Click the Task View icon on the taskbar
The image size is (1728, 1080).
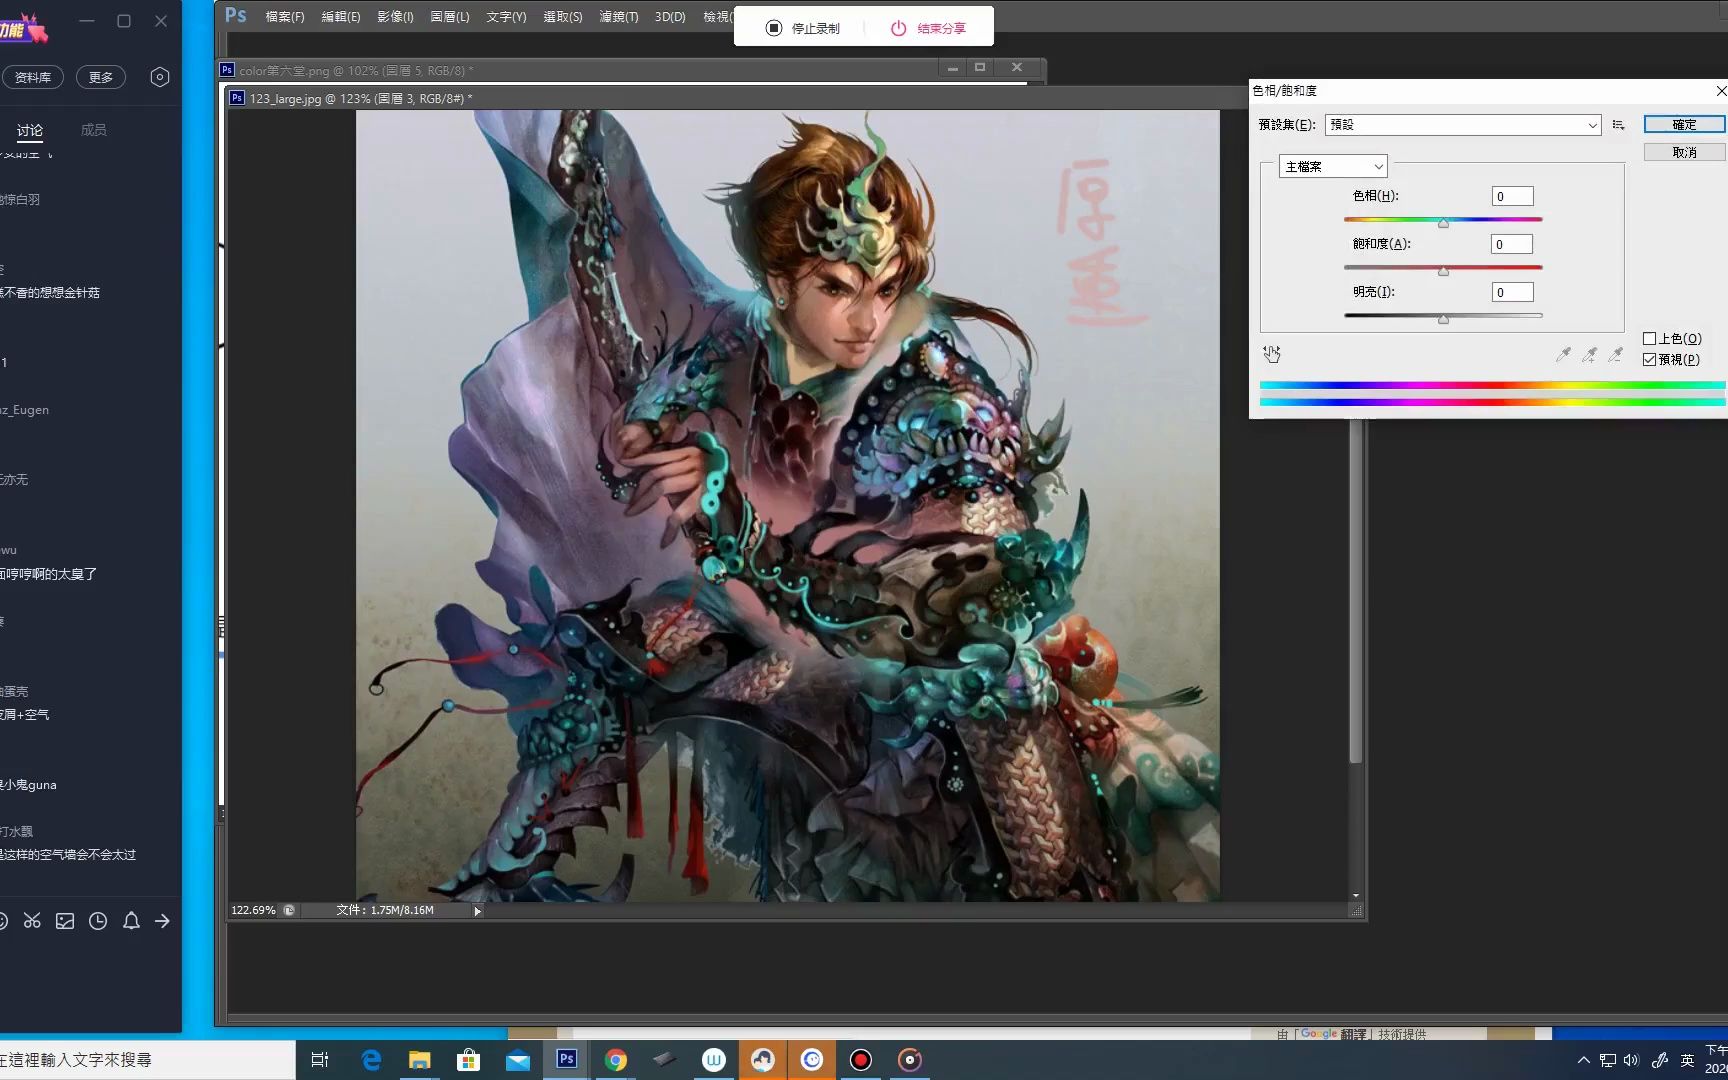(320, 1060)
